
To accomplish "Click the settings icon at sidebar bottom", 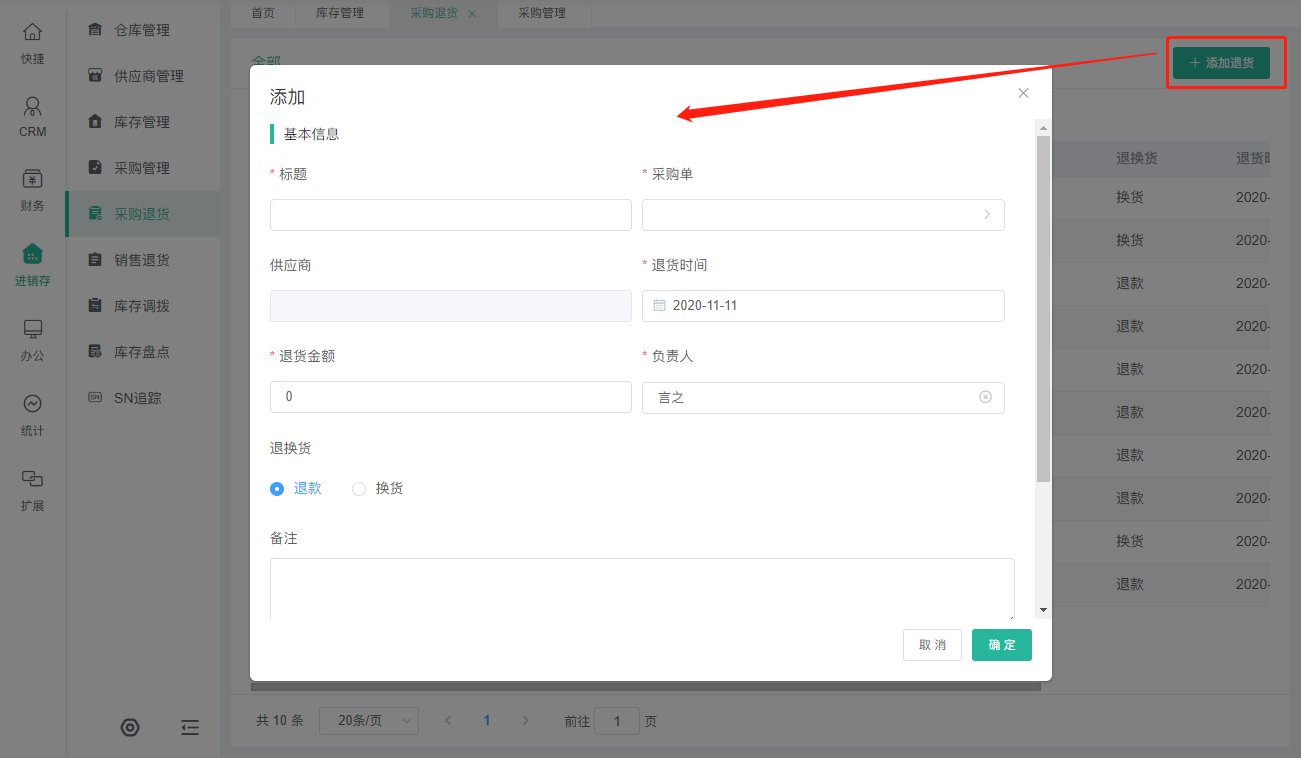I will pyautogui.click(x=130, y=727).
